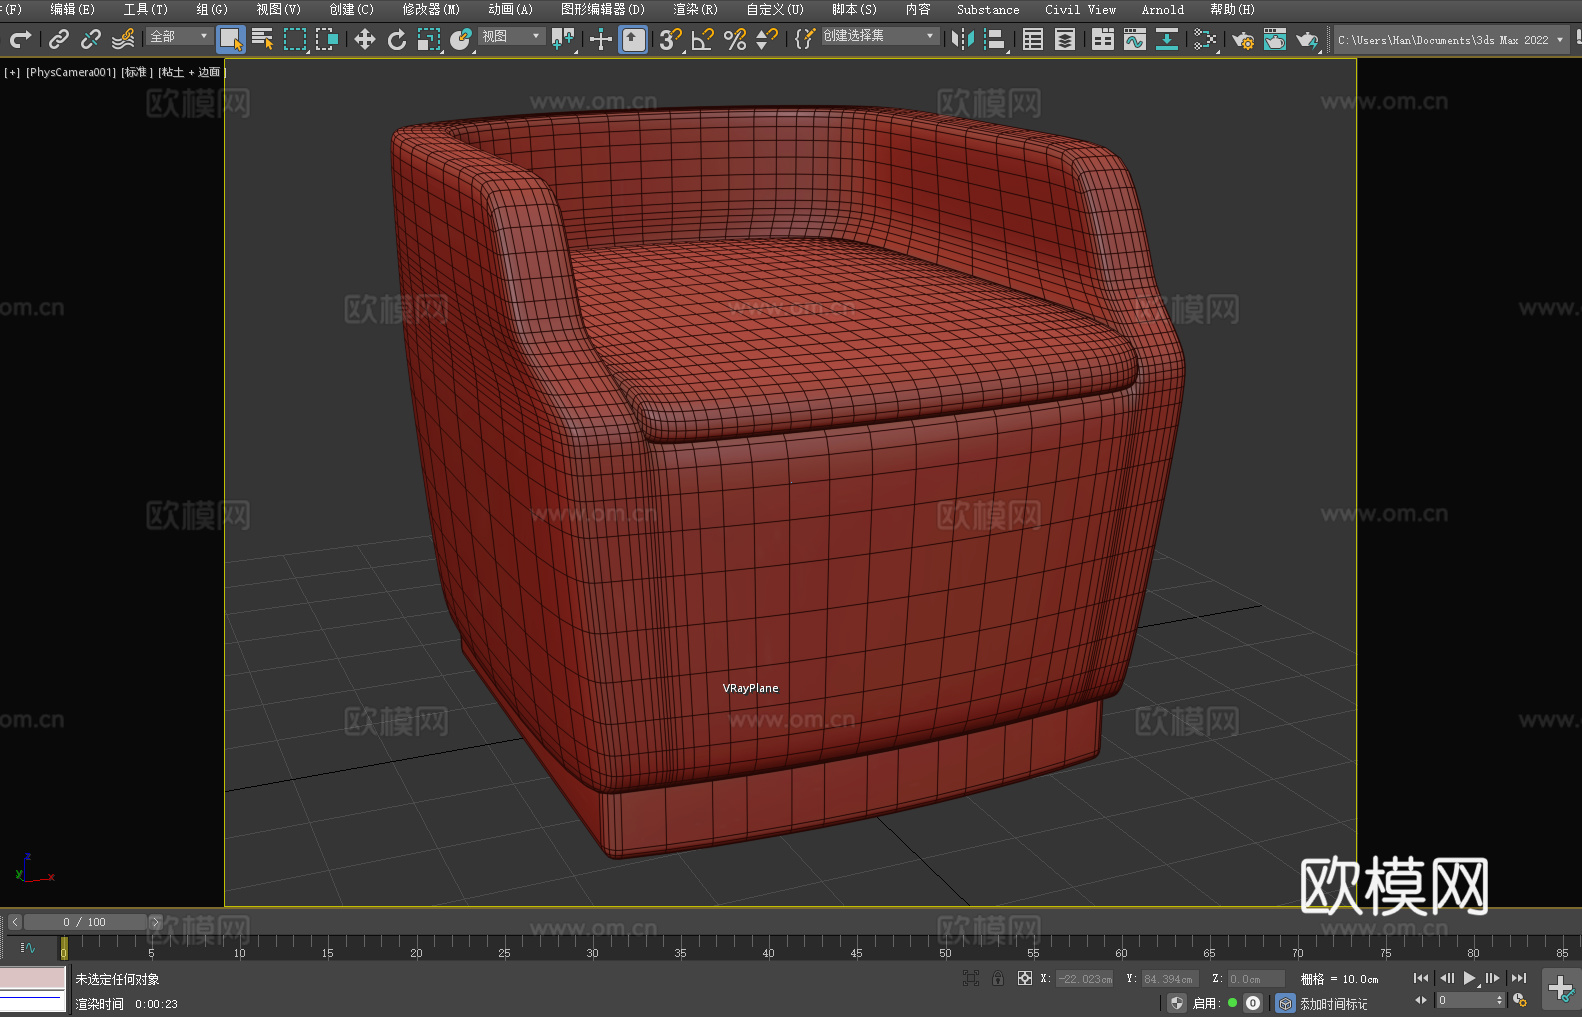Click the Bind to Space Warp icon
The width and height of the screenshot is (1582, 1017).
(123, 39)
